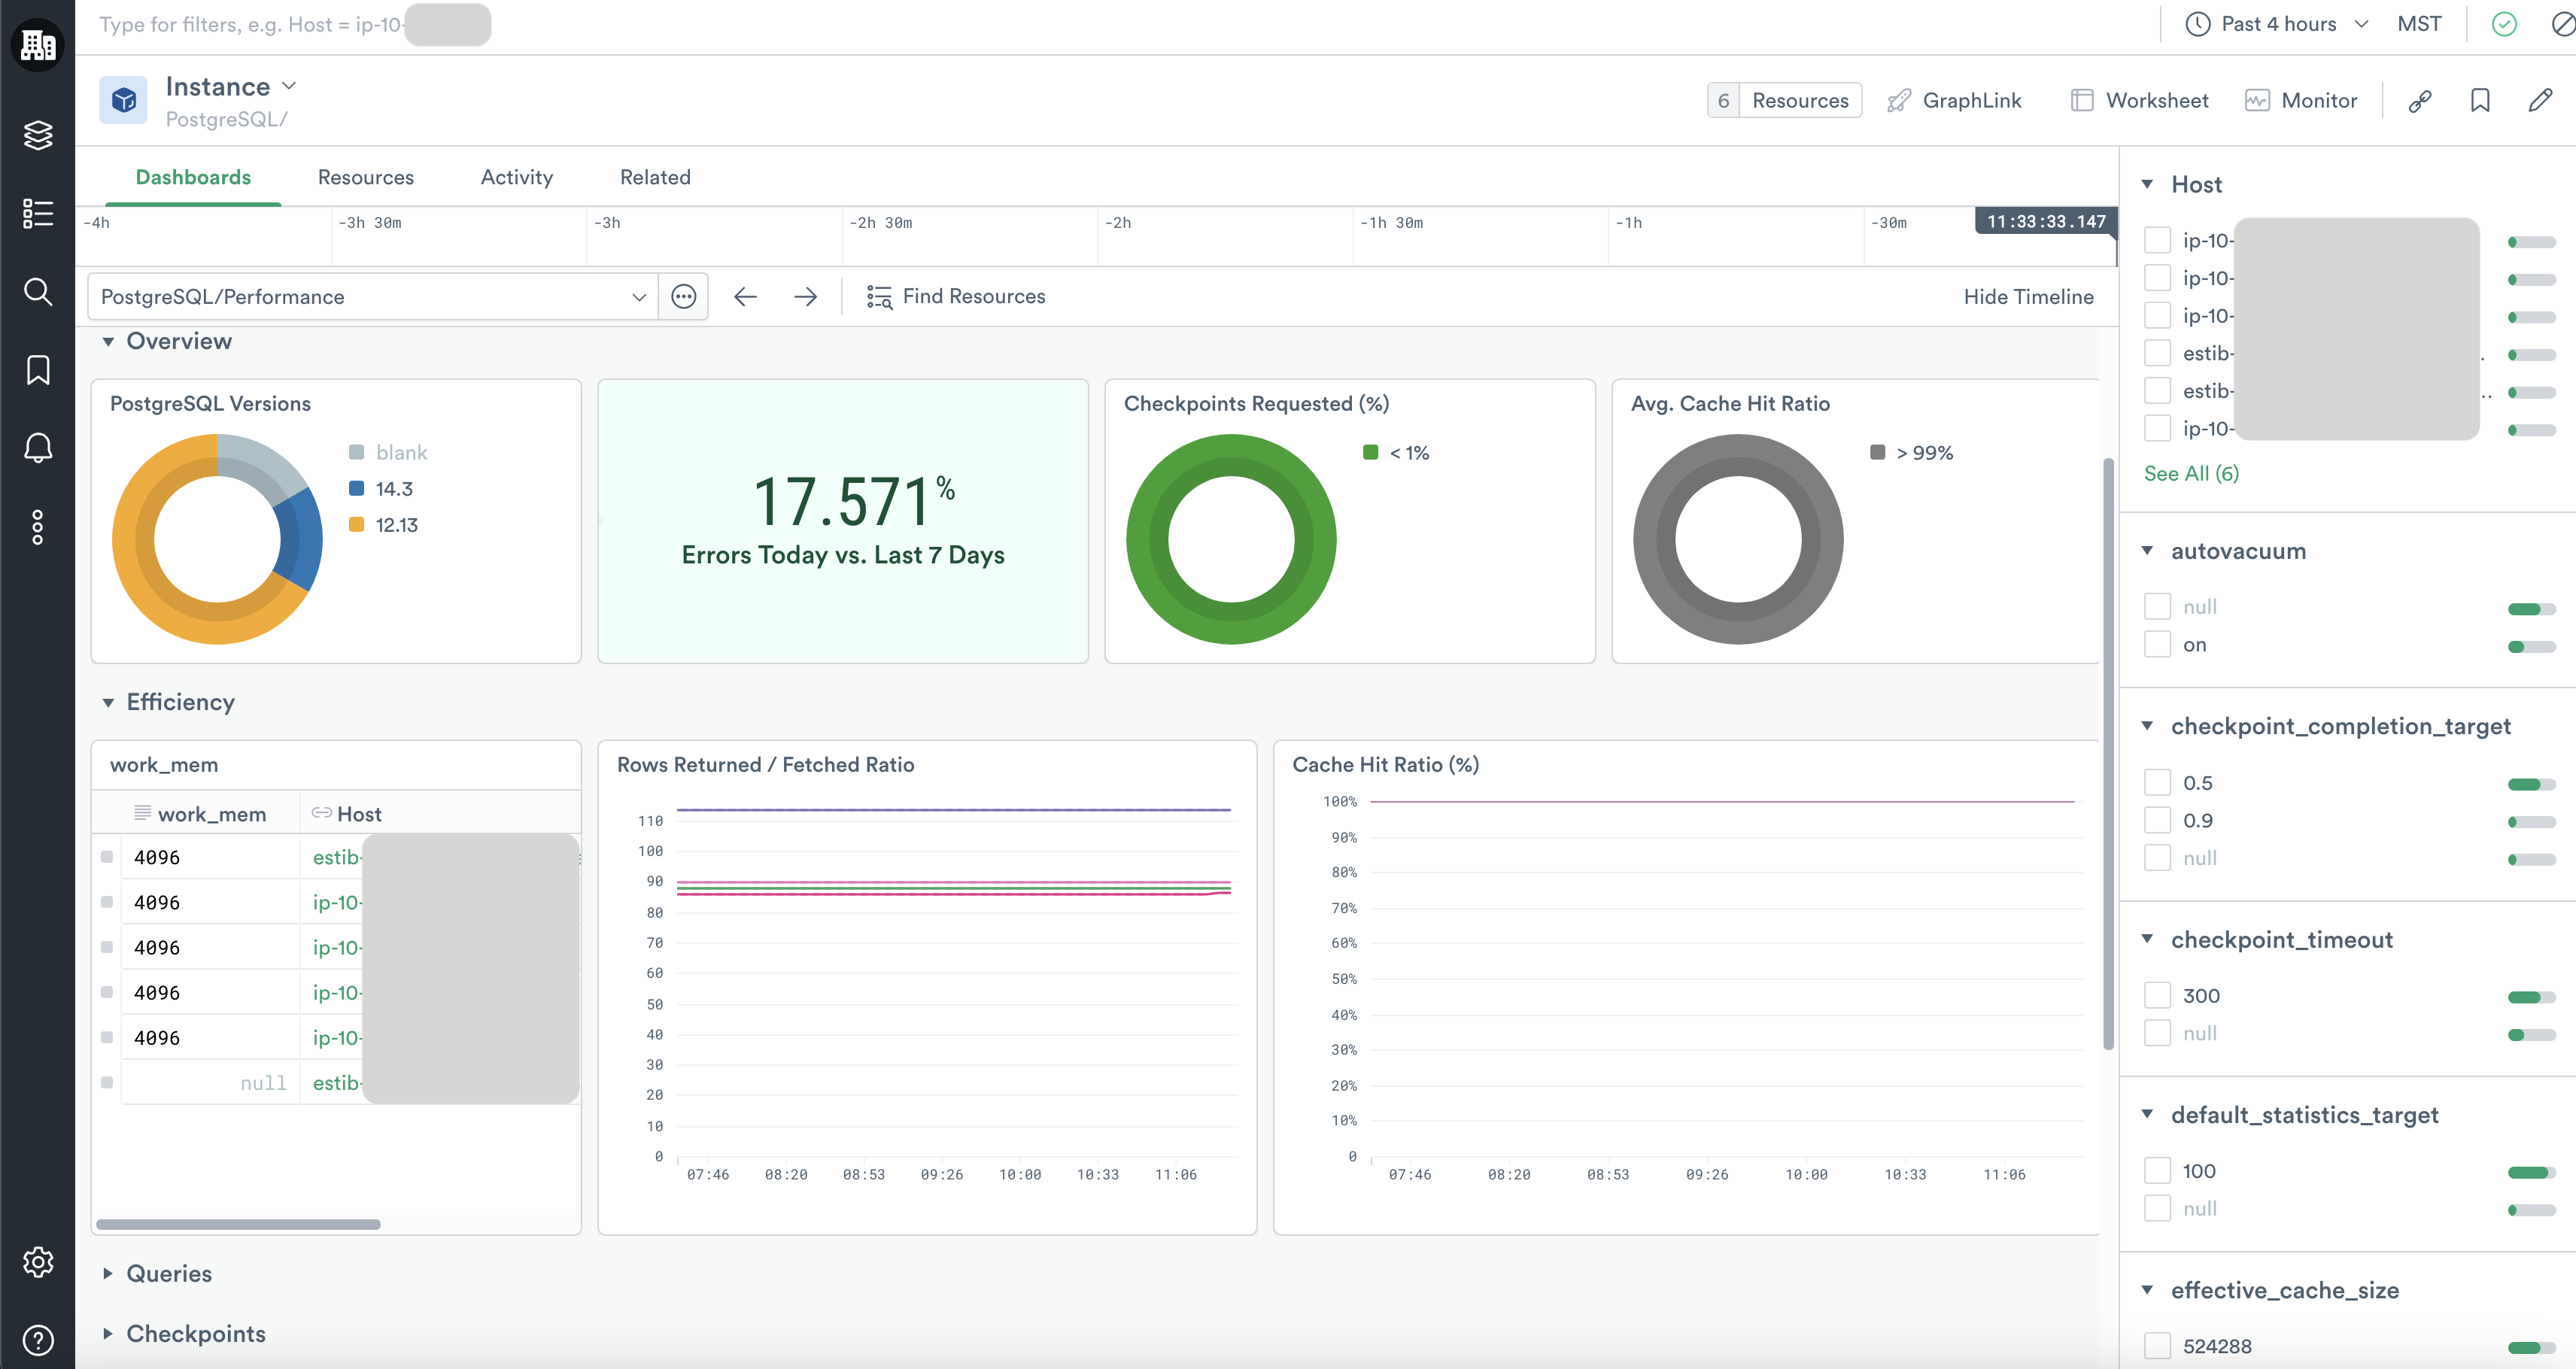Screen dimensions: 2576x1369
Task: Click the pencil edit icon in header
Action: pyautogui.click(x=2540, y=101)
